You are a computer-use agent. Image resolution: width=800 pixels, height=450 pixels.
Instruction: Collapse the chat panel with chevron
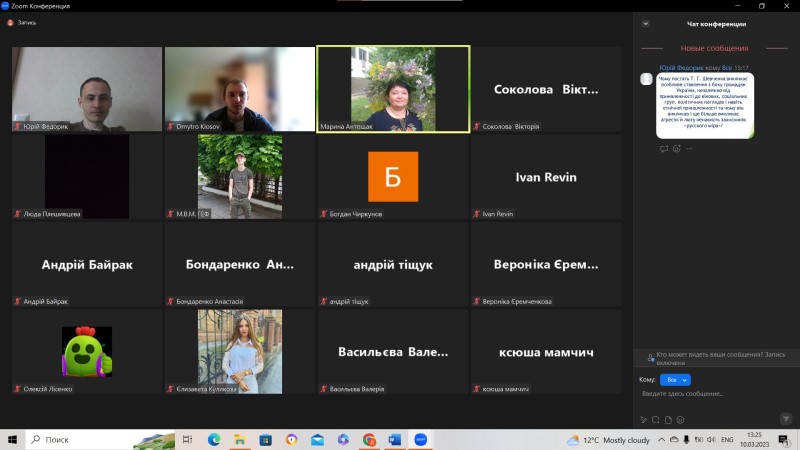[x=646, y=24]
